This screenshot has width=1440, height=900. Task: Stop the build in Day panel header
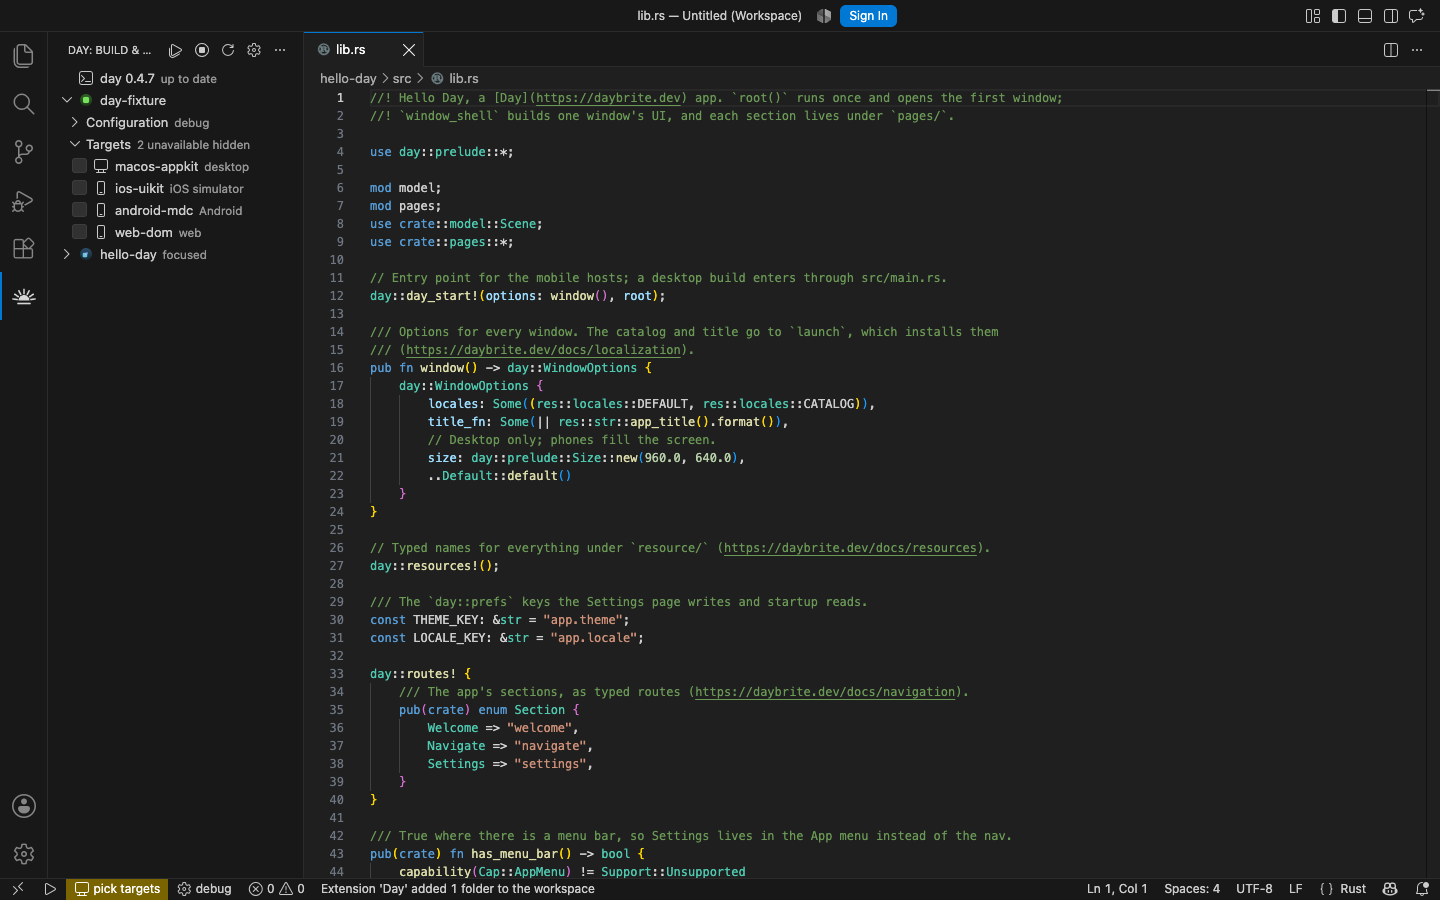pyautogui.click(x=202, y=50)
